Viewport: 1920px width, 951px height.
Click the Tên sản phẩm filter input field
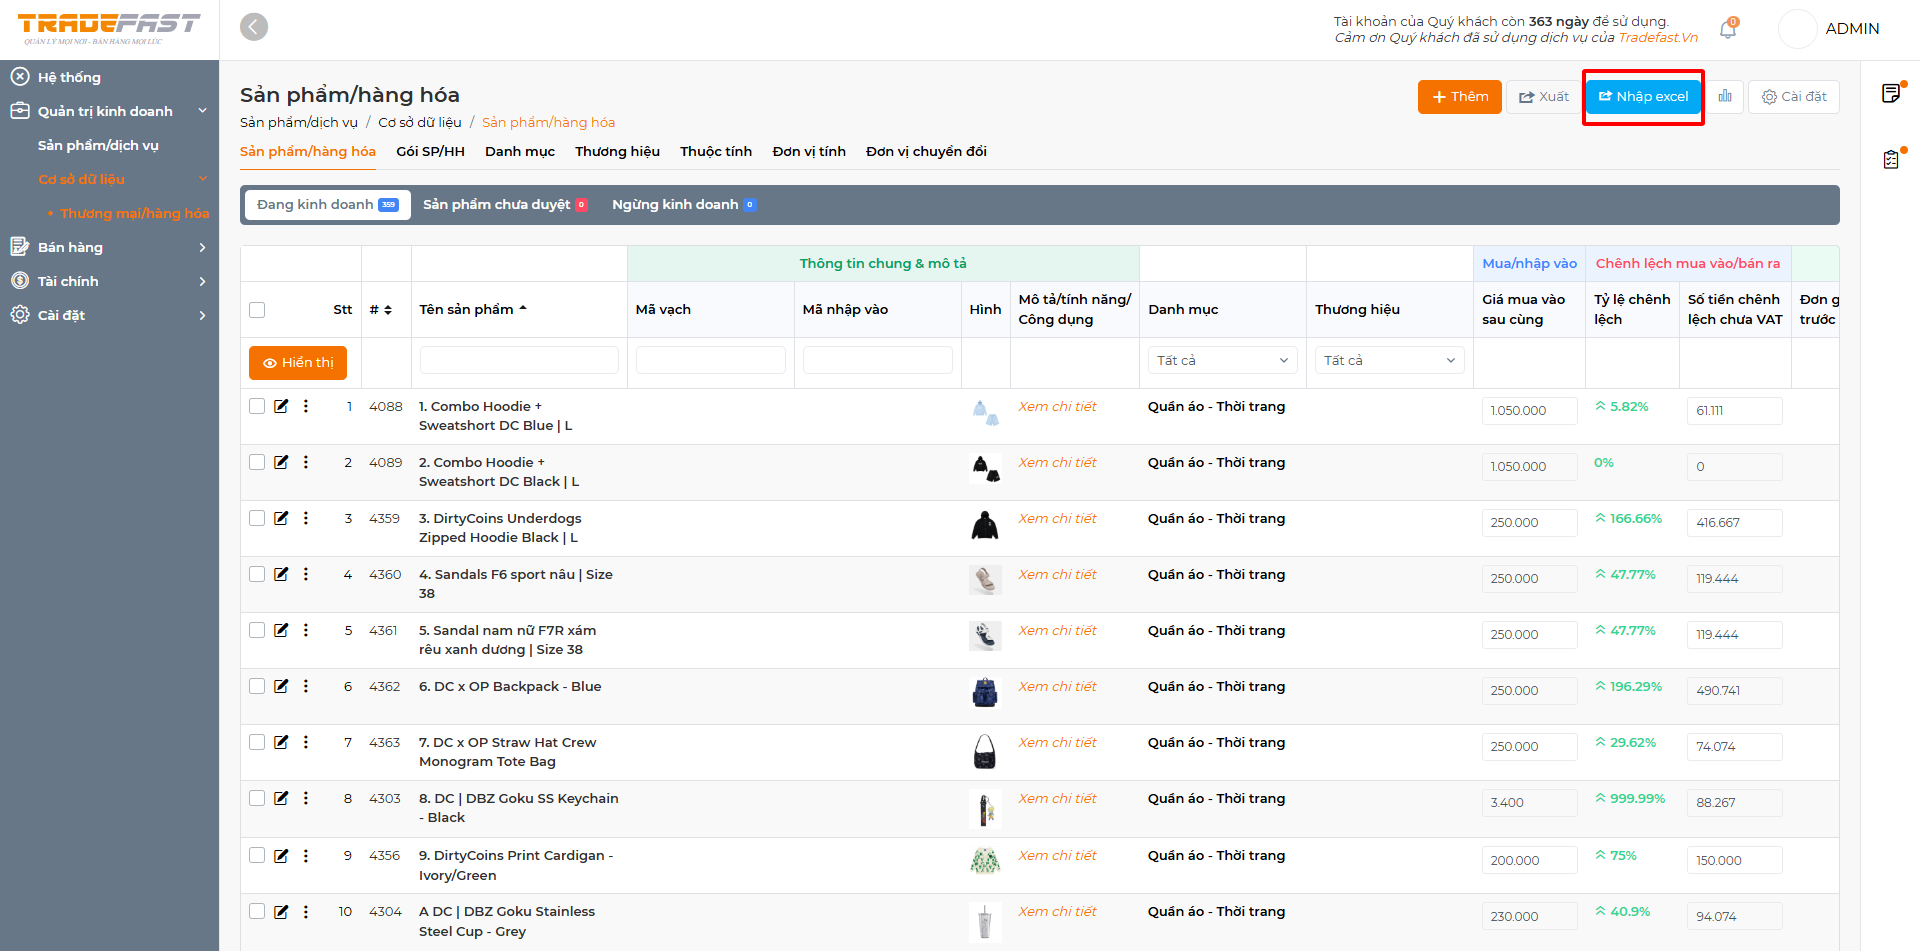click(x=519, y=360)
